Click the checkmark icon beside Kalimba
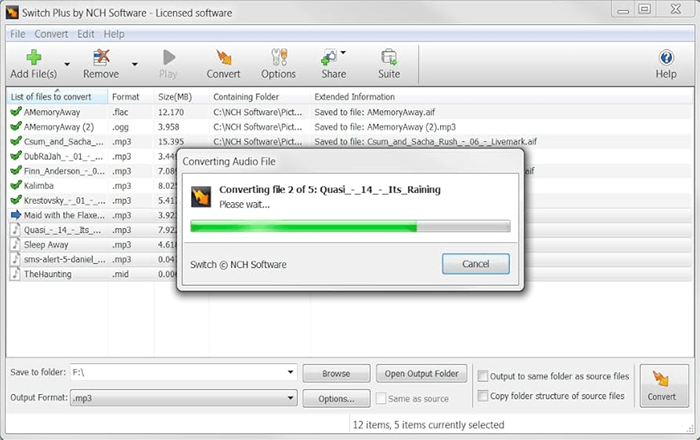Viewport: 700px width, 440px height. (16, 185)
